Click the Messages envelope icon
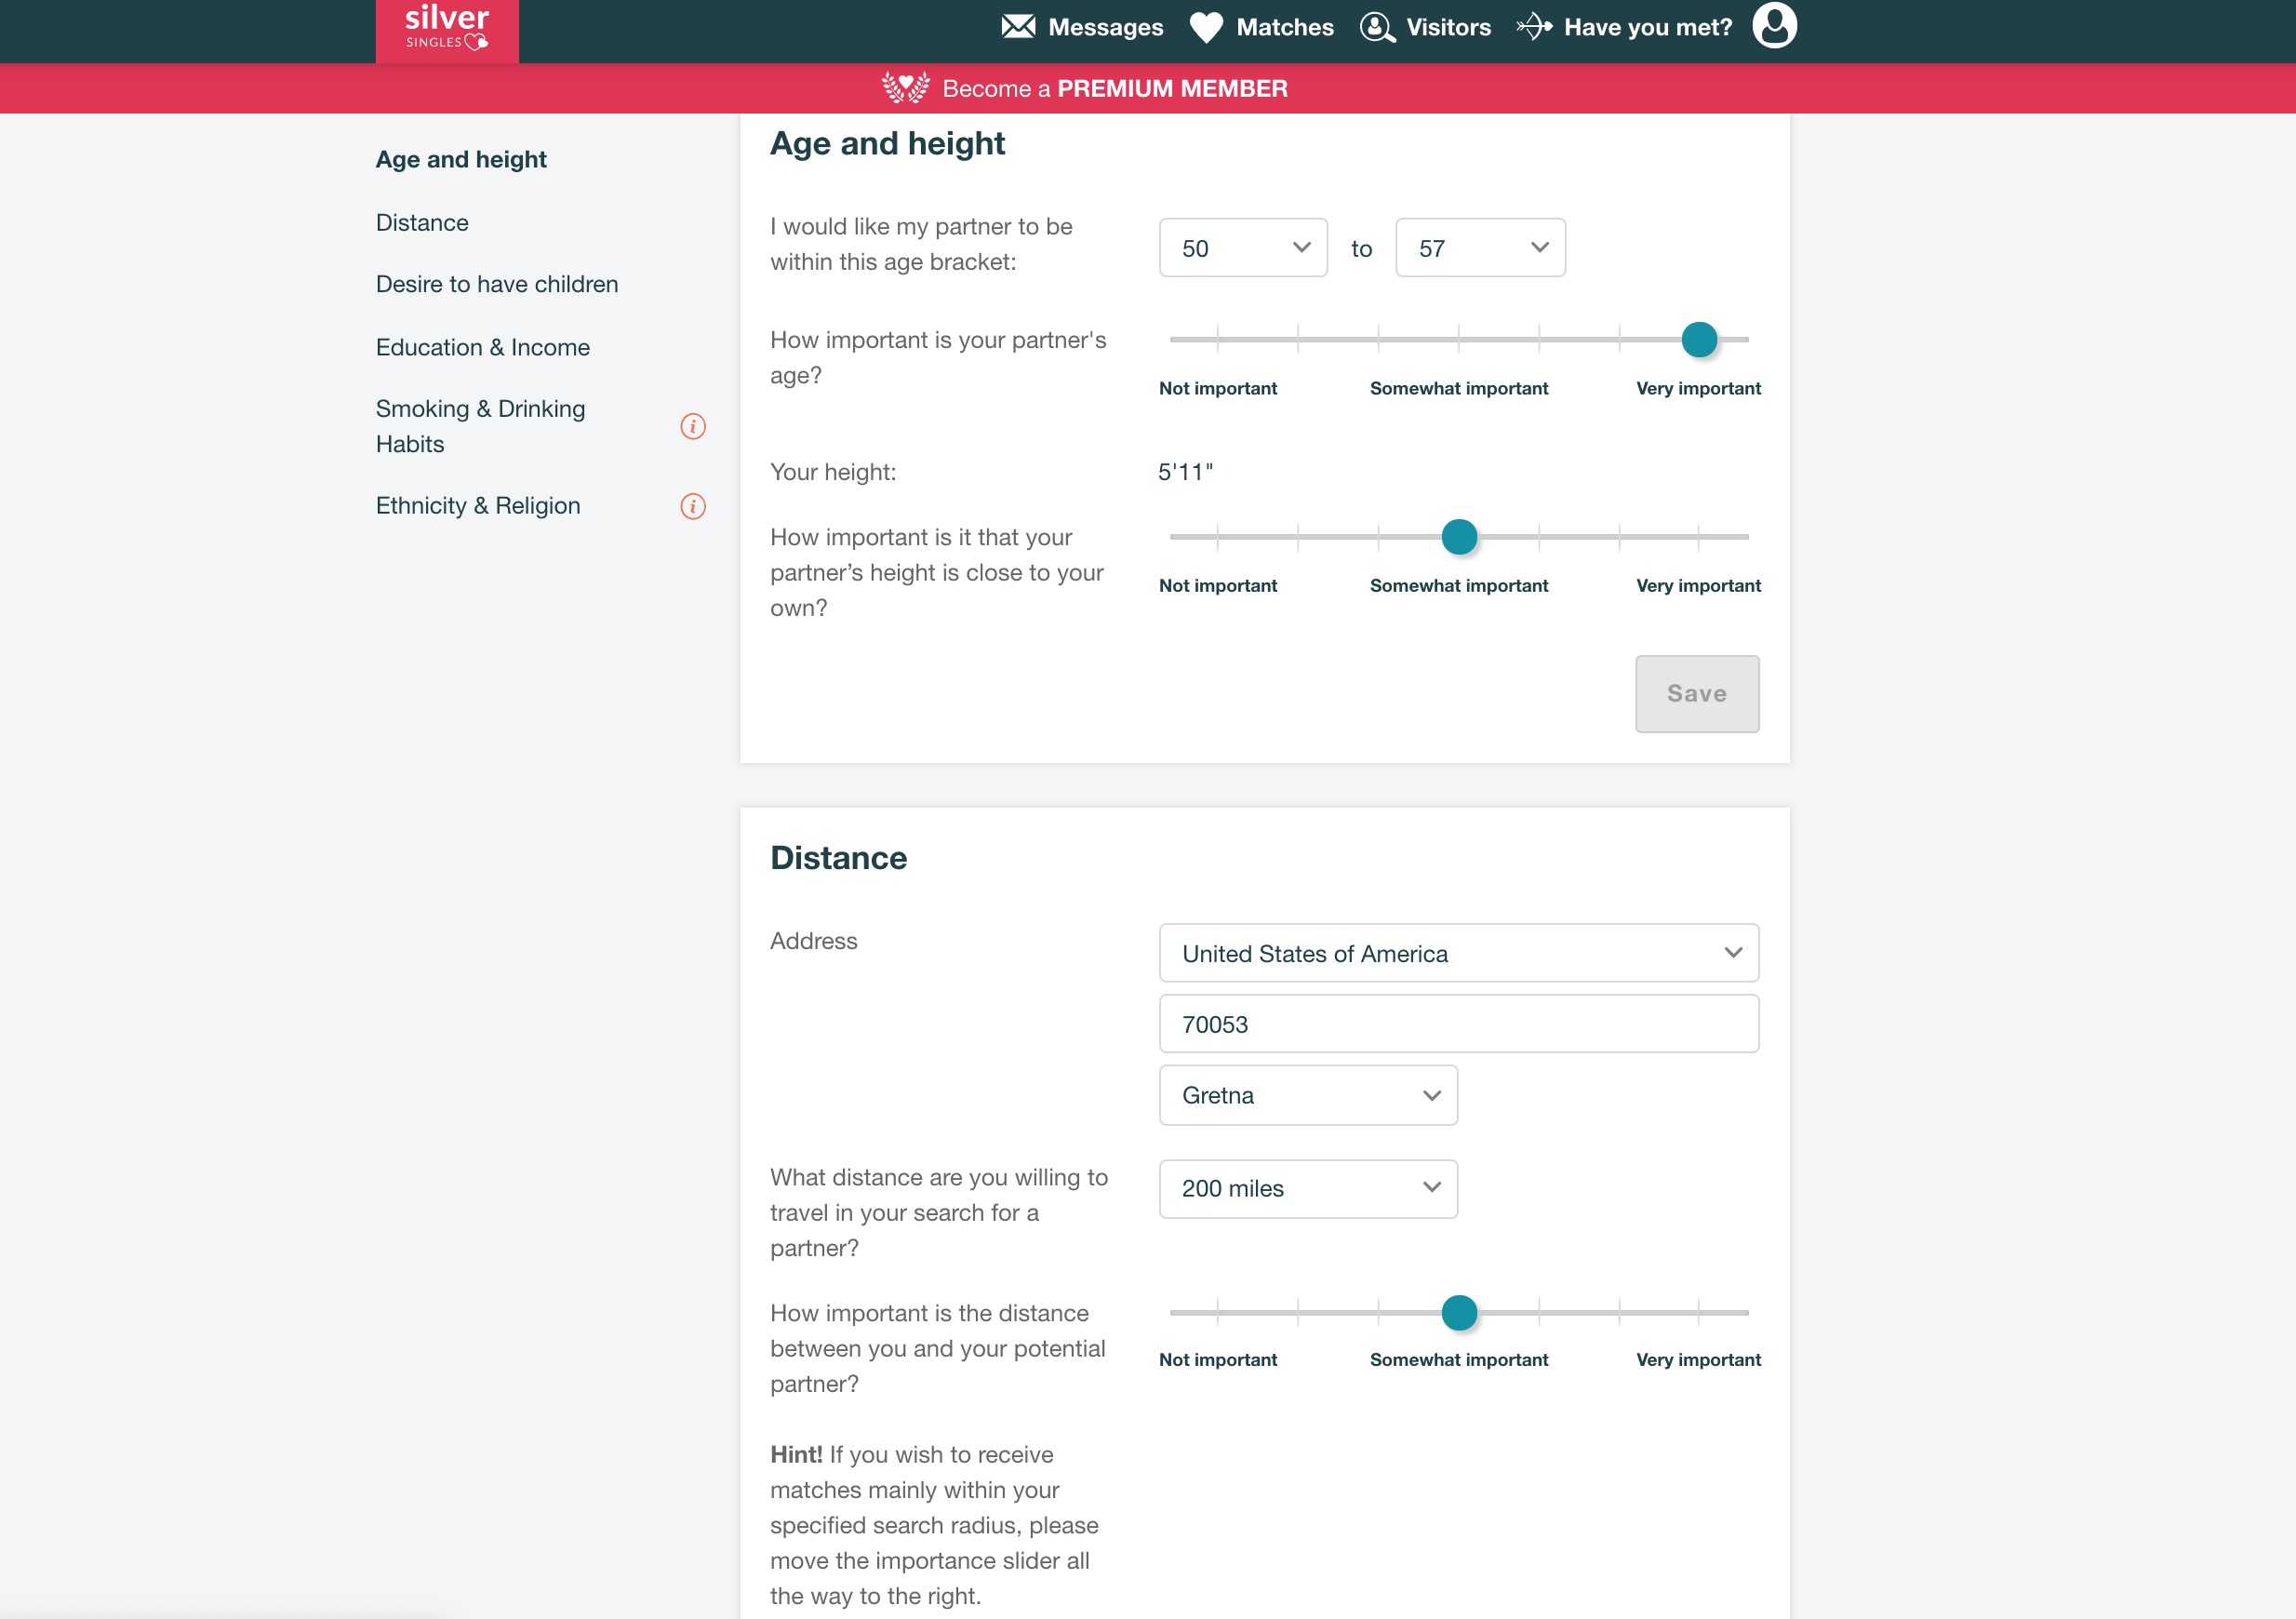2296x1619 pixels. [1018, 27]
